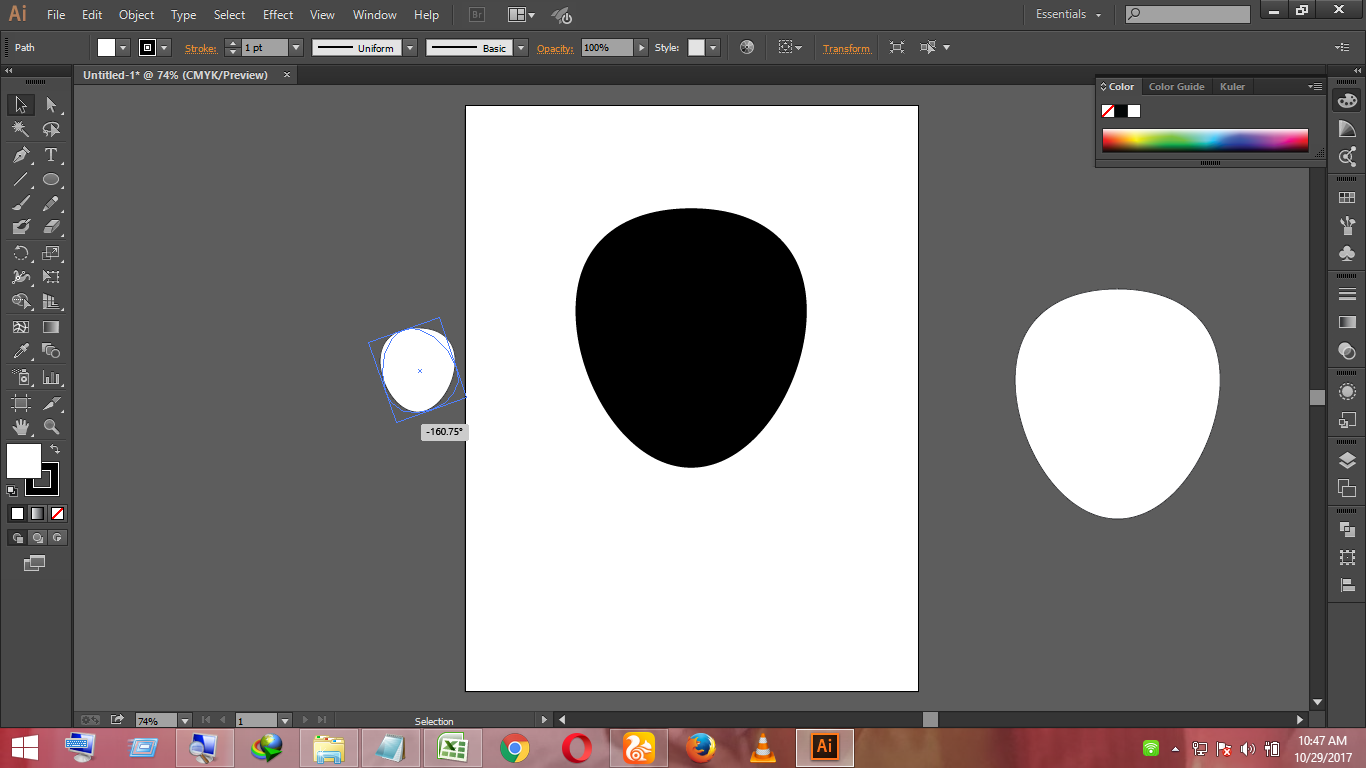Image resolution: width=1366 pixels, height=768 pixels.
Task: Open zoom level dropdown at bottom
Action: tap(185, 720)
